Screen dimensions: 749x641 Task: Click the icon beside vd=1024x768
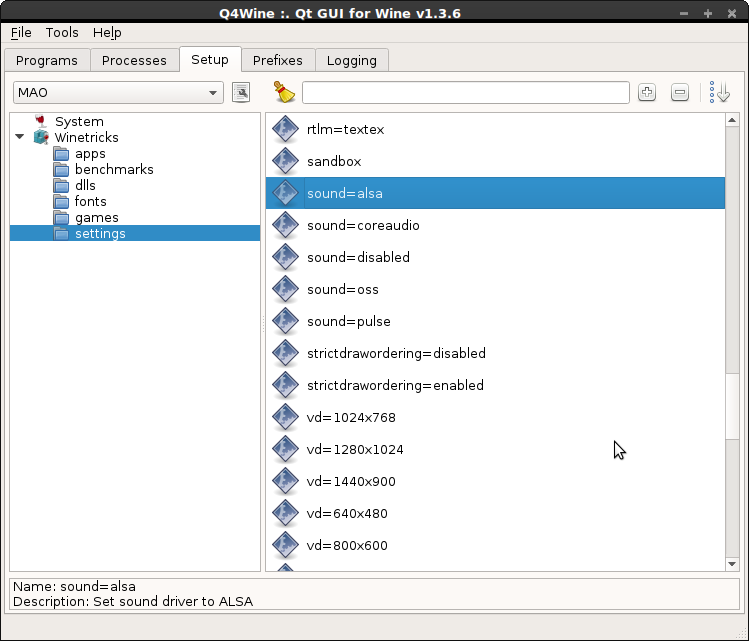286,417
